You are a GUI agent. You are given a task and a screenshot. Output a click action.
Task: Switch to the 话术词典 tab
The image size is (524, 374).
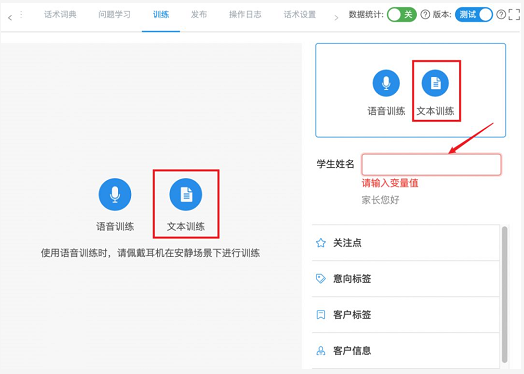coord(60,14)
